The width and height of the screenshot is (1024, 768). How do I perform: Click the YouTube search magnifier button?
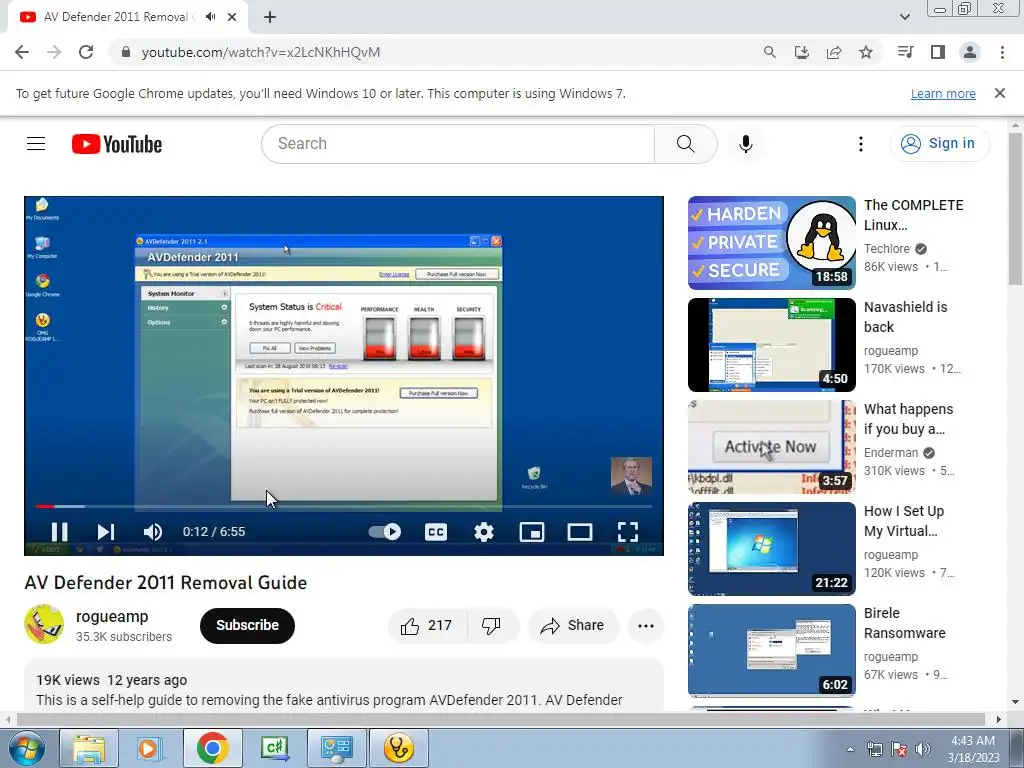(x=686, y=144)
